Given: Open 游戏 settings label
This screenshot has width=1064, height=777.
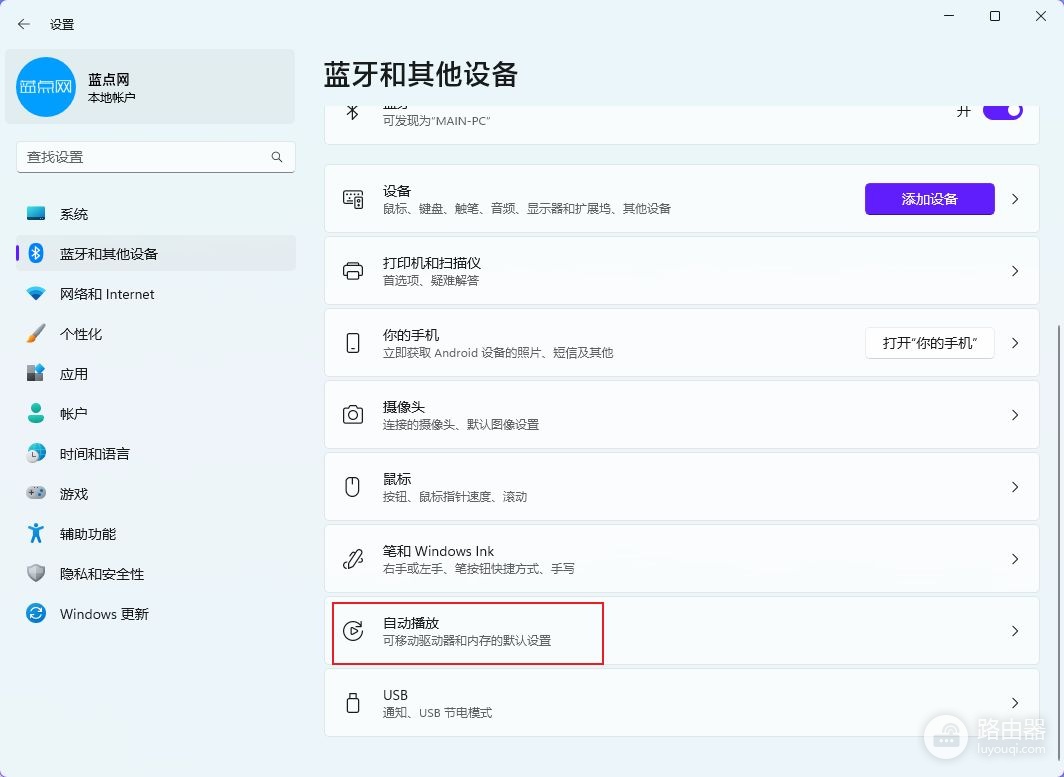Looking at the screenshot, I should coord(73,493).
